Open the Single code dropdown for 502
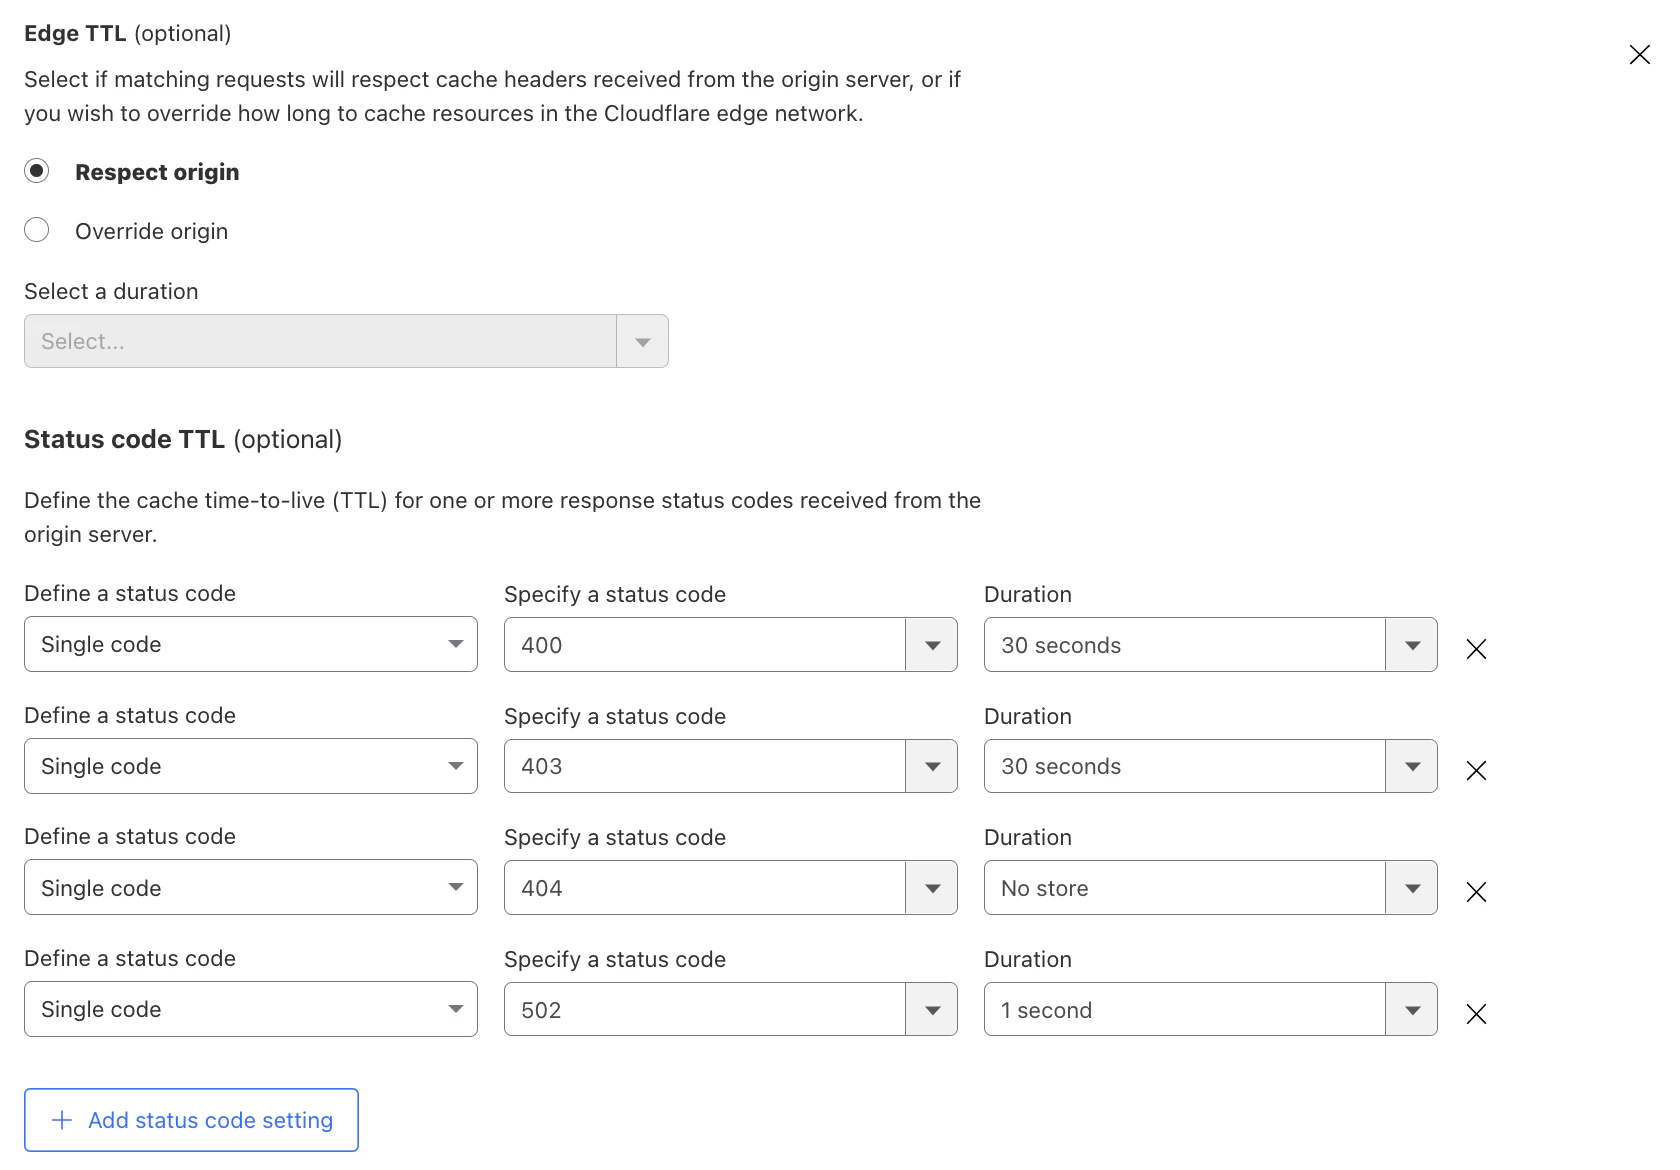 250,1009
